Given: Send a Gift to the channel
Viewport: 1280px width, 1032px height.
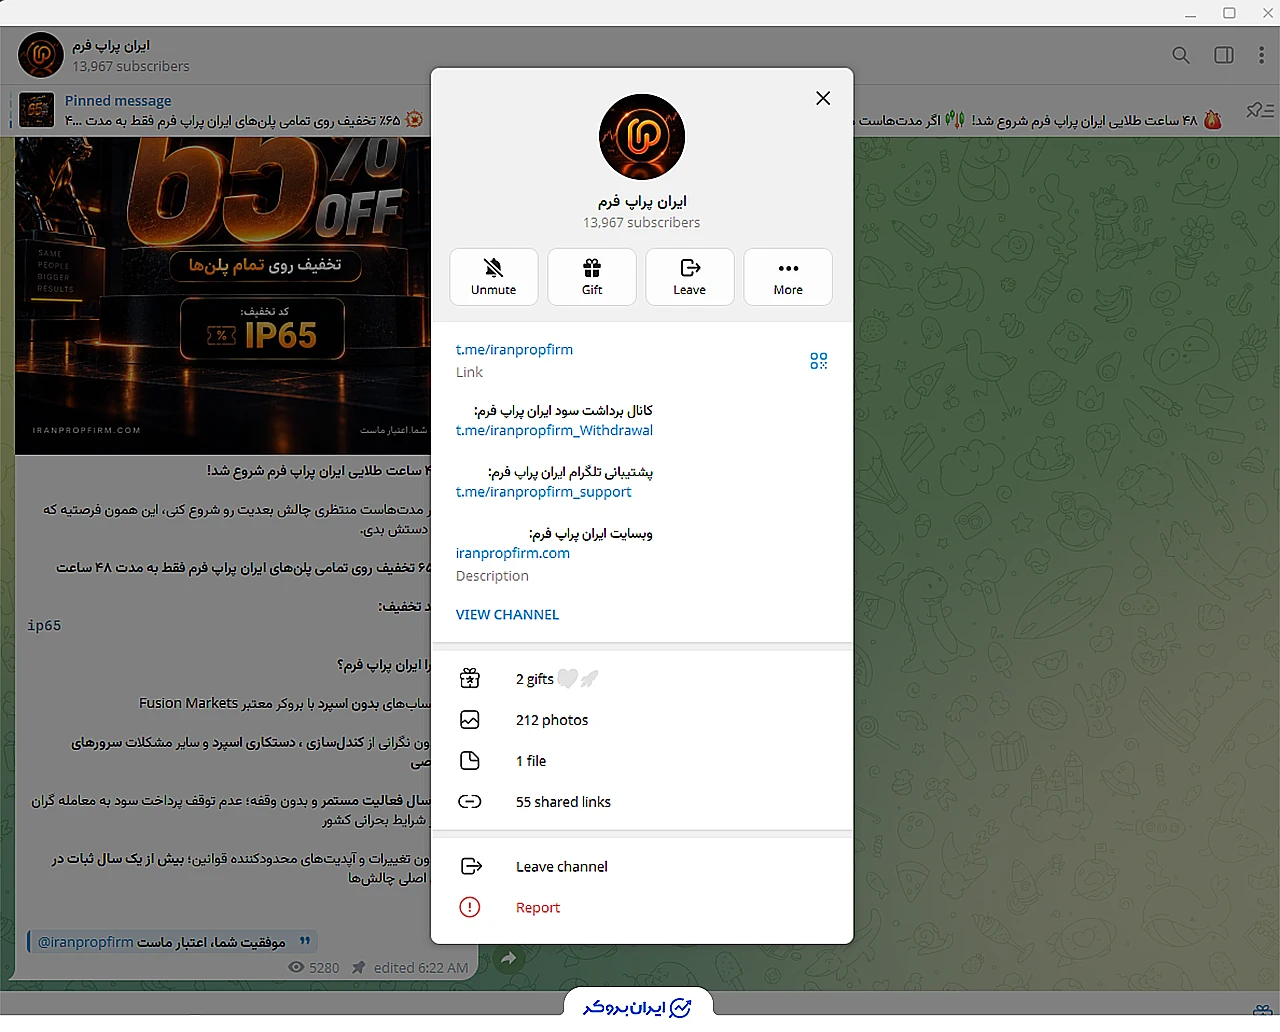Looking at the screenshot, I should click(x=592, y=277).
